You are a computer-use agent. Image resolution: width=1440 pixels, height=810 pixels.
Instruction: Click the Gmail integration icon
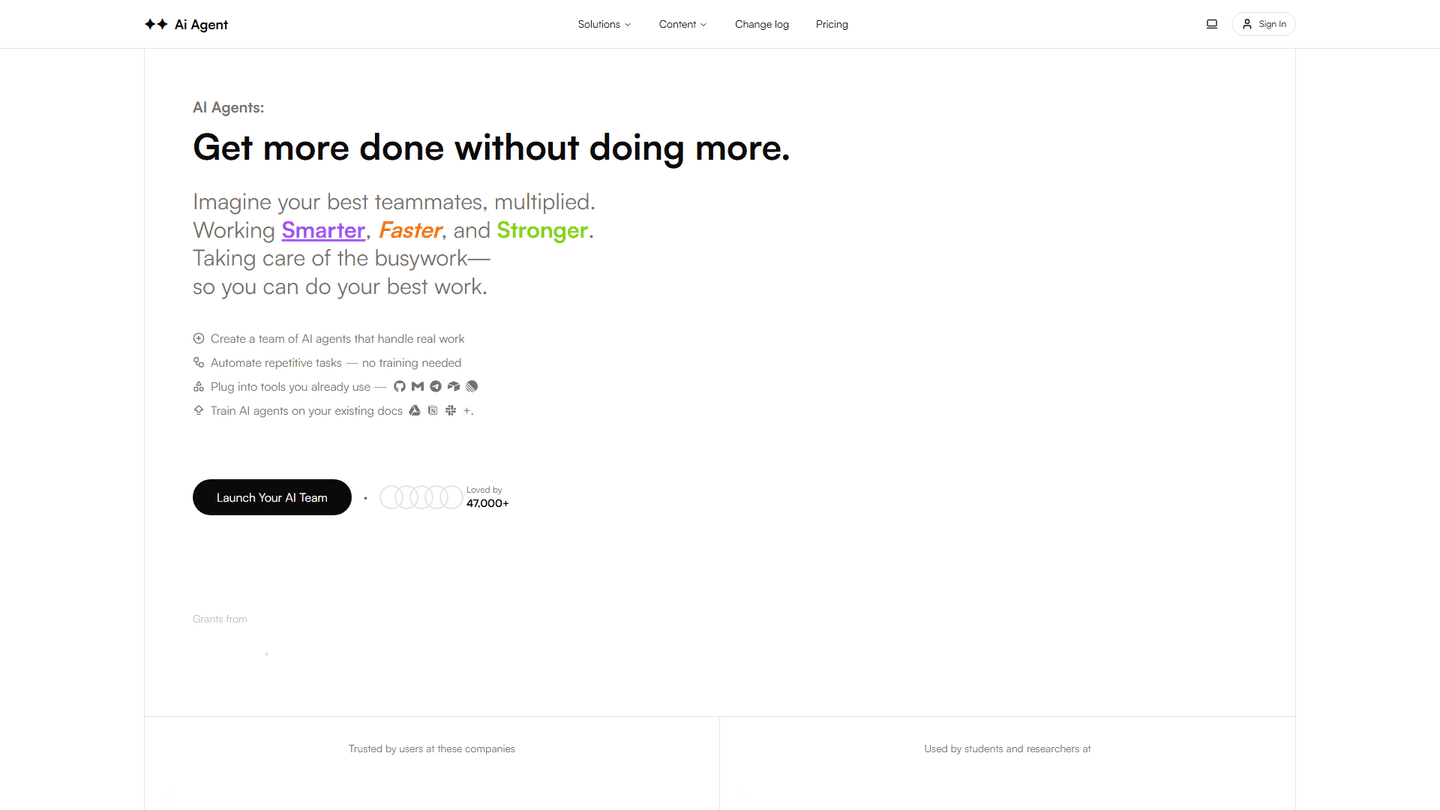(x=418, y=387)
